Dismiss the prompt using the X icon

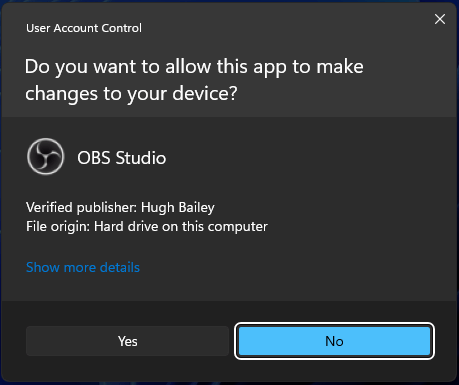coord(440,19)
